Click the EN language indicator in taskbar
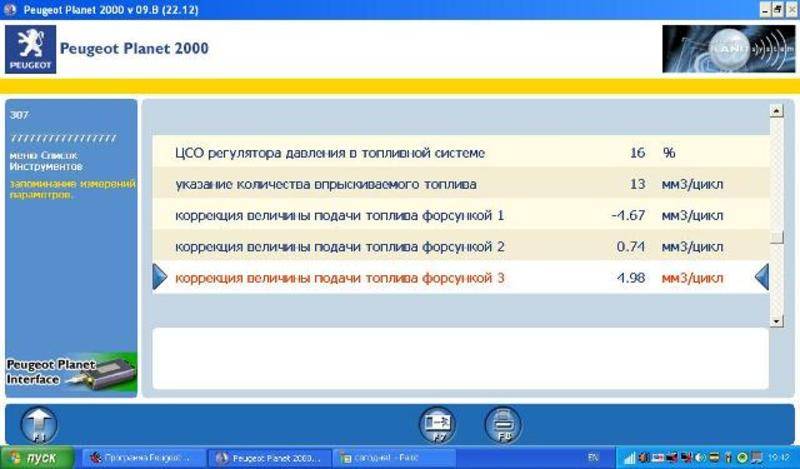Image resolution: width=800 pixels, height=469 pixels. pos(592,458)
